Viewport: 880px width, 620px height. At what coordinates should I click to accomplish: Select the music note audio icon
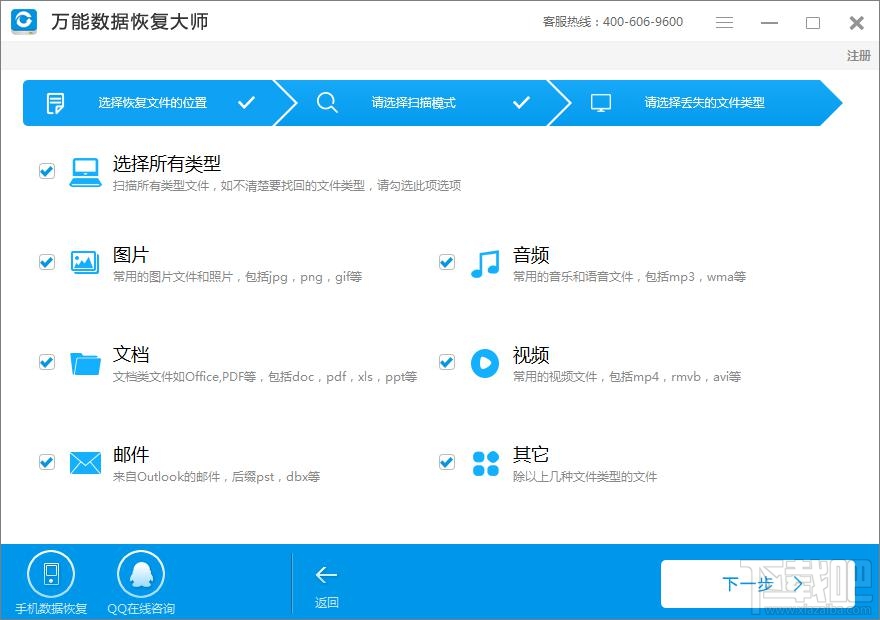(485, 262)
